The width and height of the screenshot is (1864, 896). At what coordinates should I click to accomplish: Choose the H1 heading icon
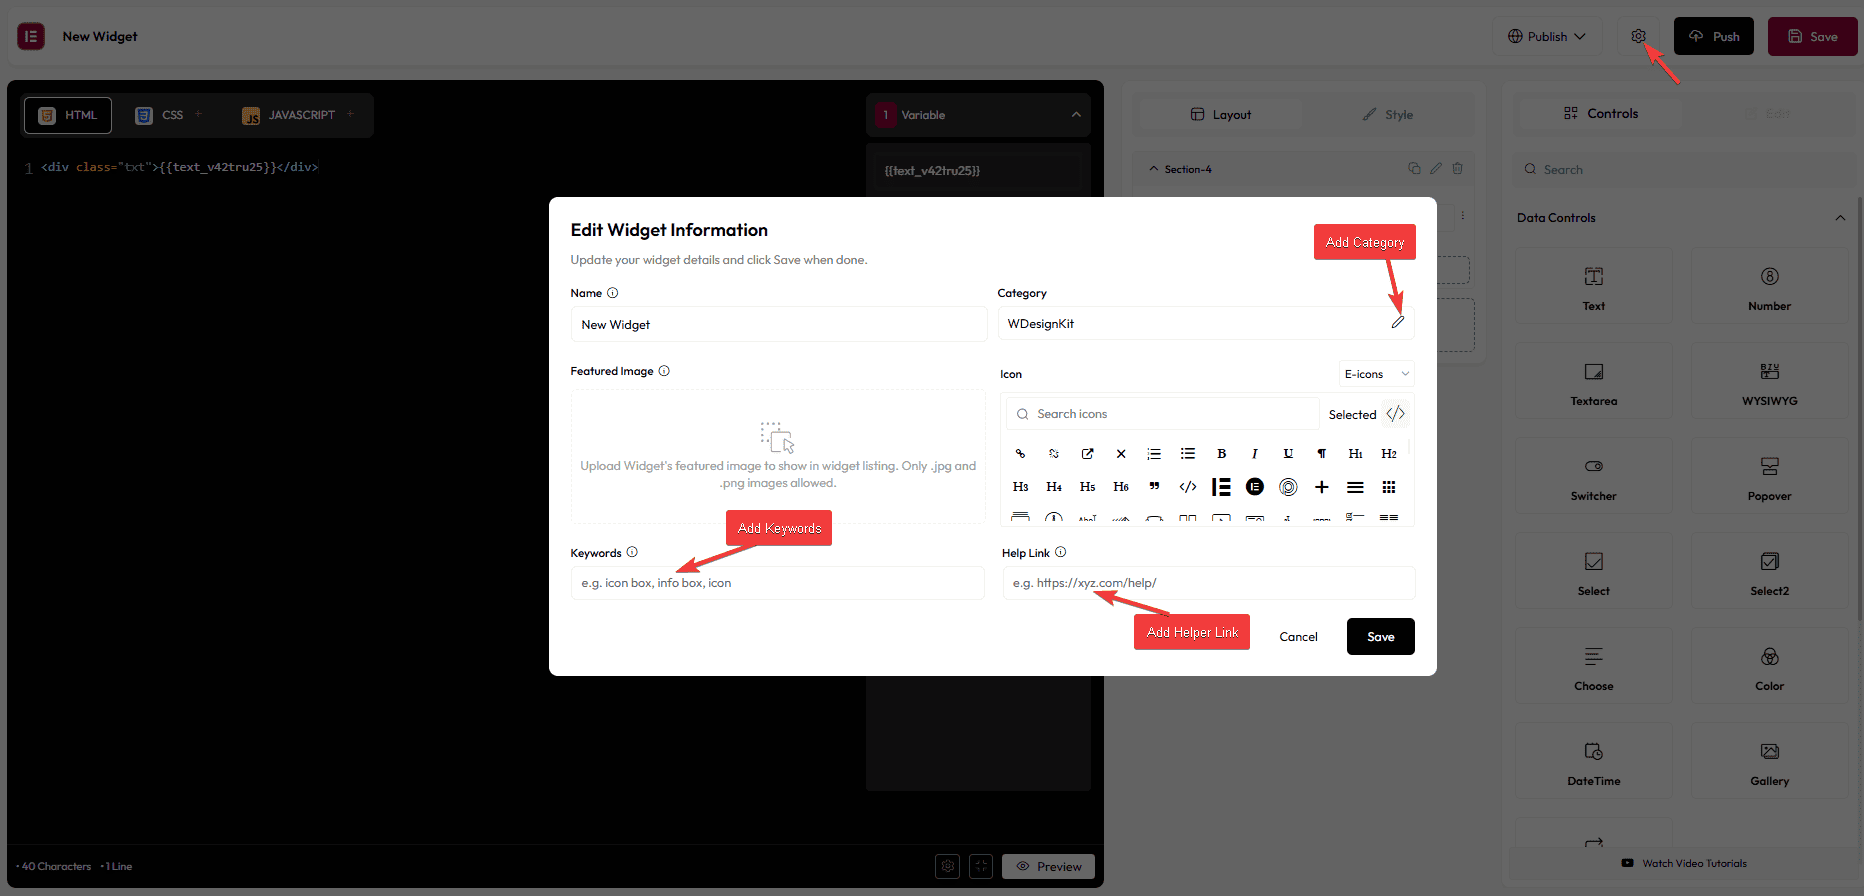coord(1355,454)
